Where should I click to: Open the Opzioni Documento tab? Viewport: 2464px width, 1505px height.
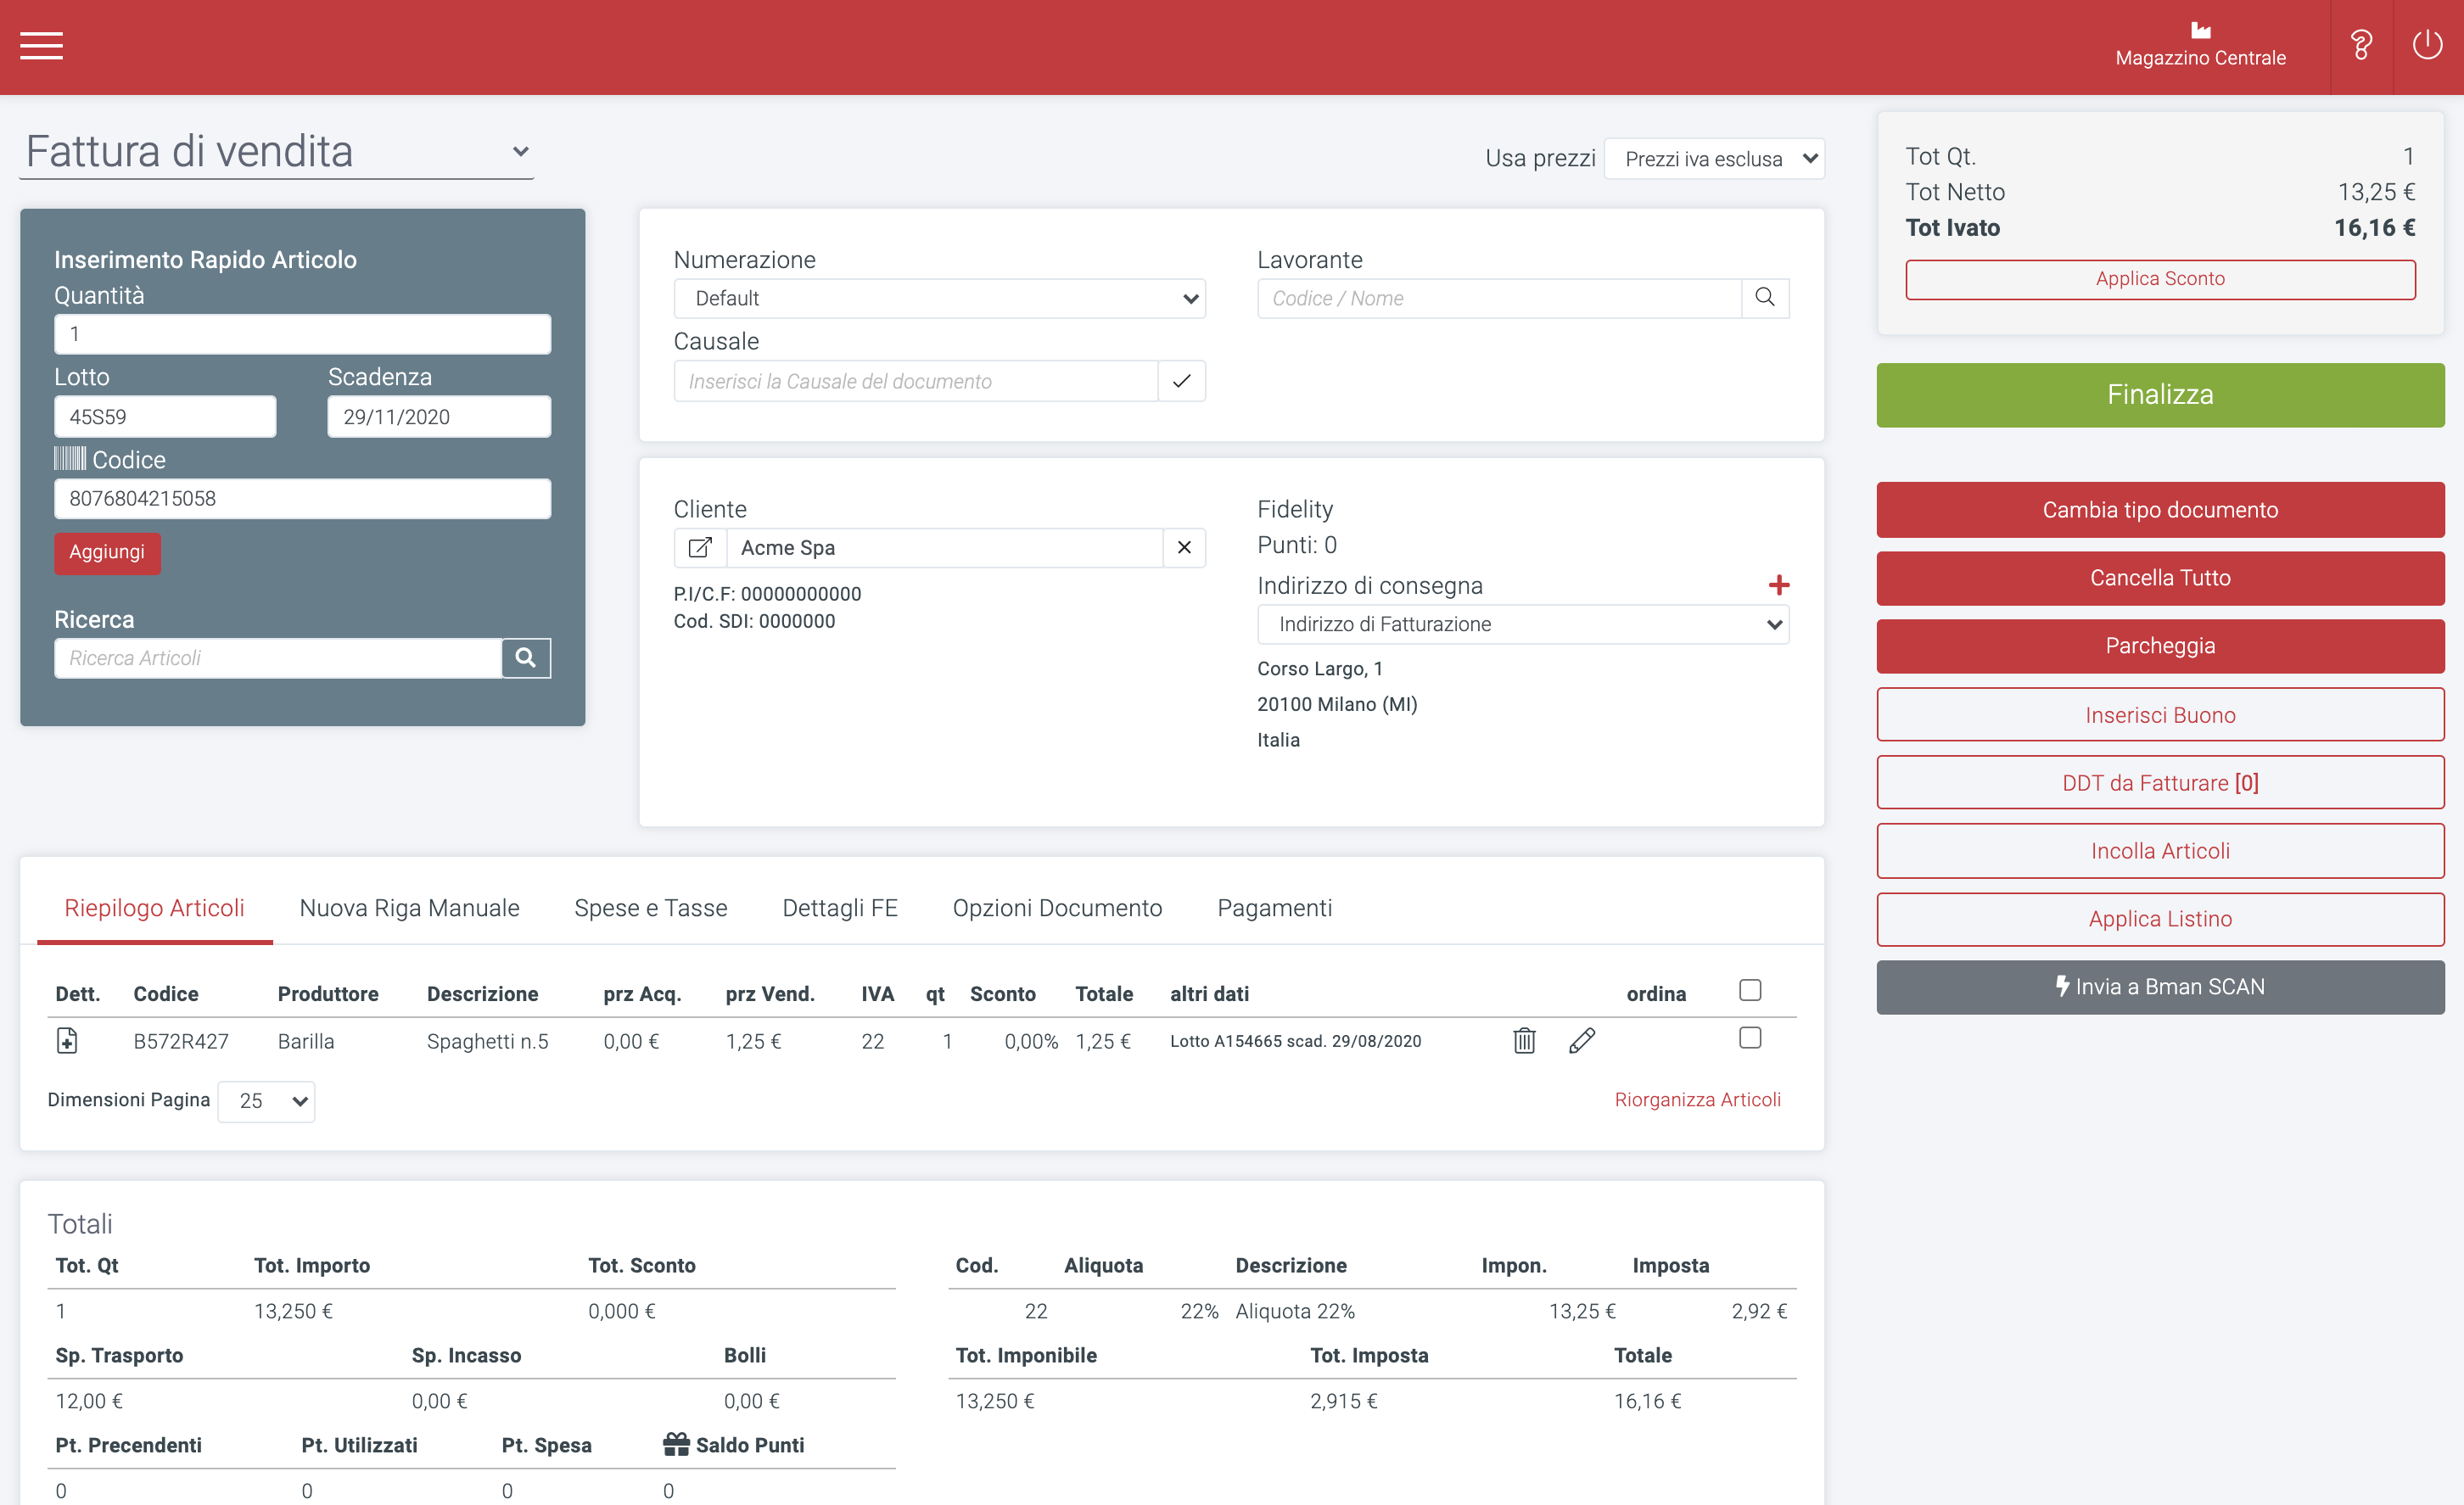tap(1057, 908)
